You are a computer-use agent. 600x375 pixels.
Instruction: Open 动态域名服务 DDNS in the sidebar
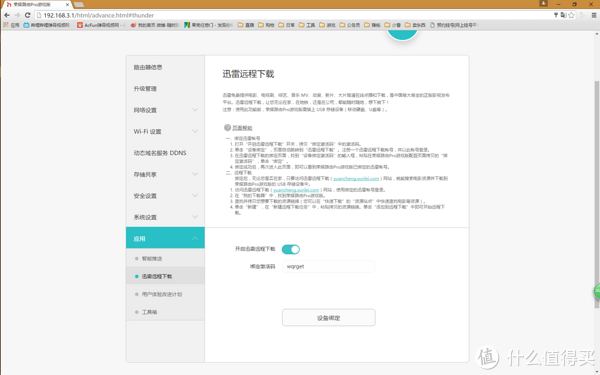click(165, 153)
